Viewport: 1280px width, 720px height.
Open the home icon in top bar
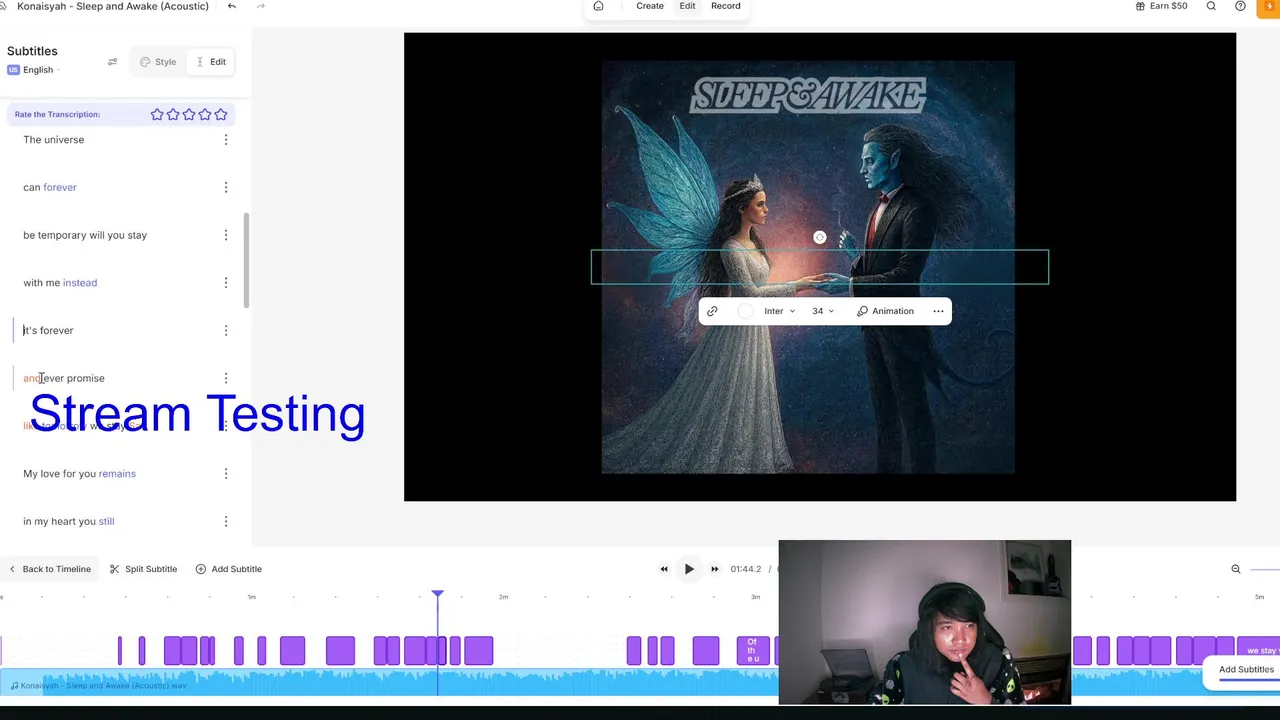(x=598, y=6)
